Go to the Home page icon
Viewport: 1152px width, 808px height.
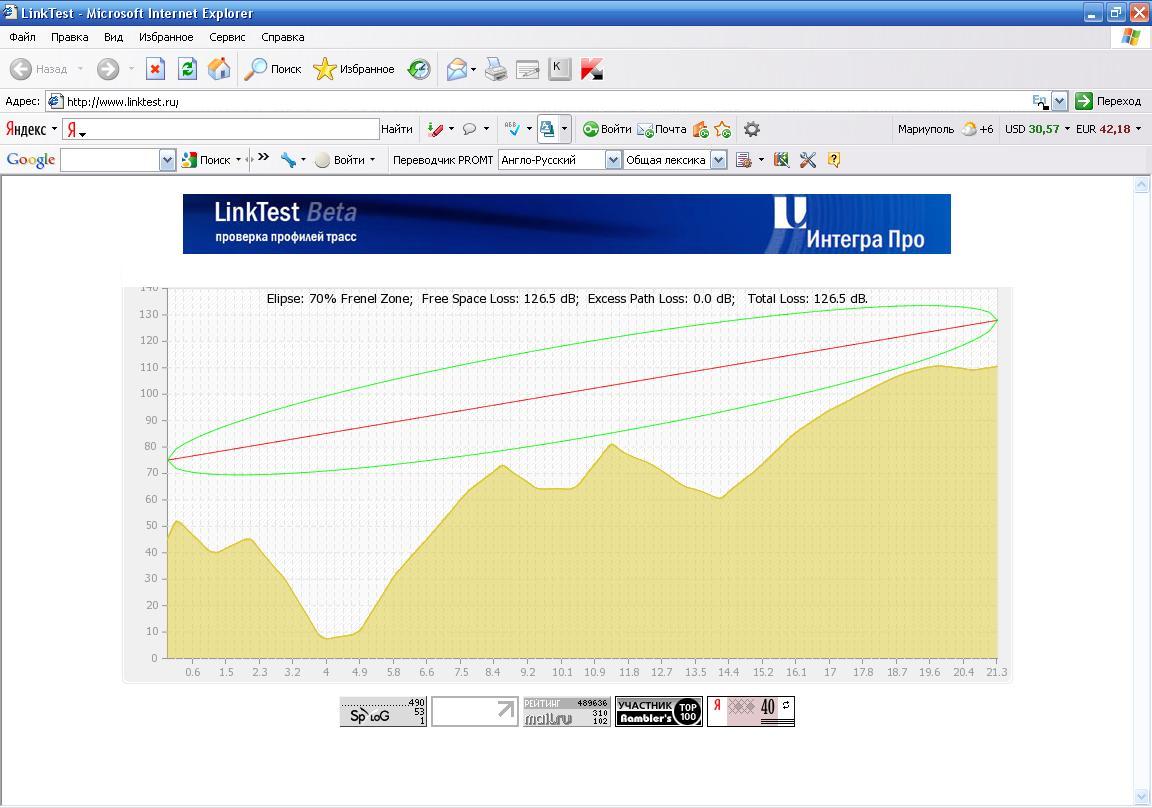(x=219, y=69)
